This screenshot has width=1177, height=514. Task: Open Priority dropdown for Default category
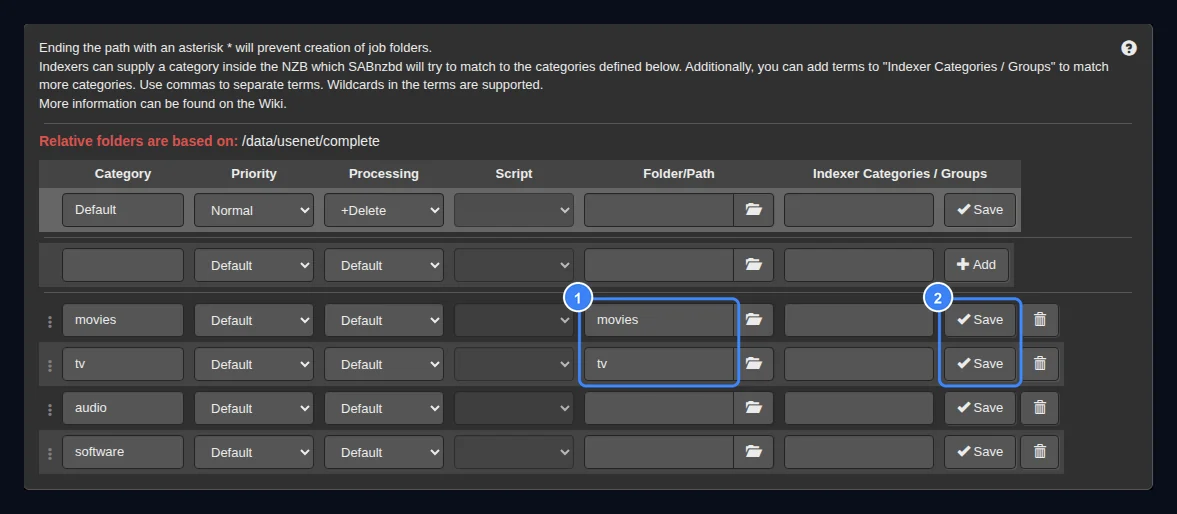pyautogui.click(x=254, y=210)
